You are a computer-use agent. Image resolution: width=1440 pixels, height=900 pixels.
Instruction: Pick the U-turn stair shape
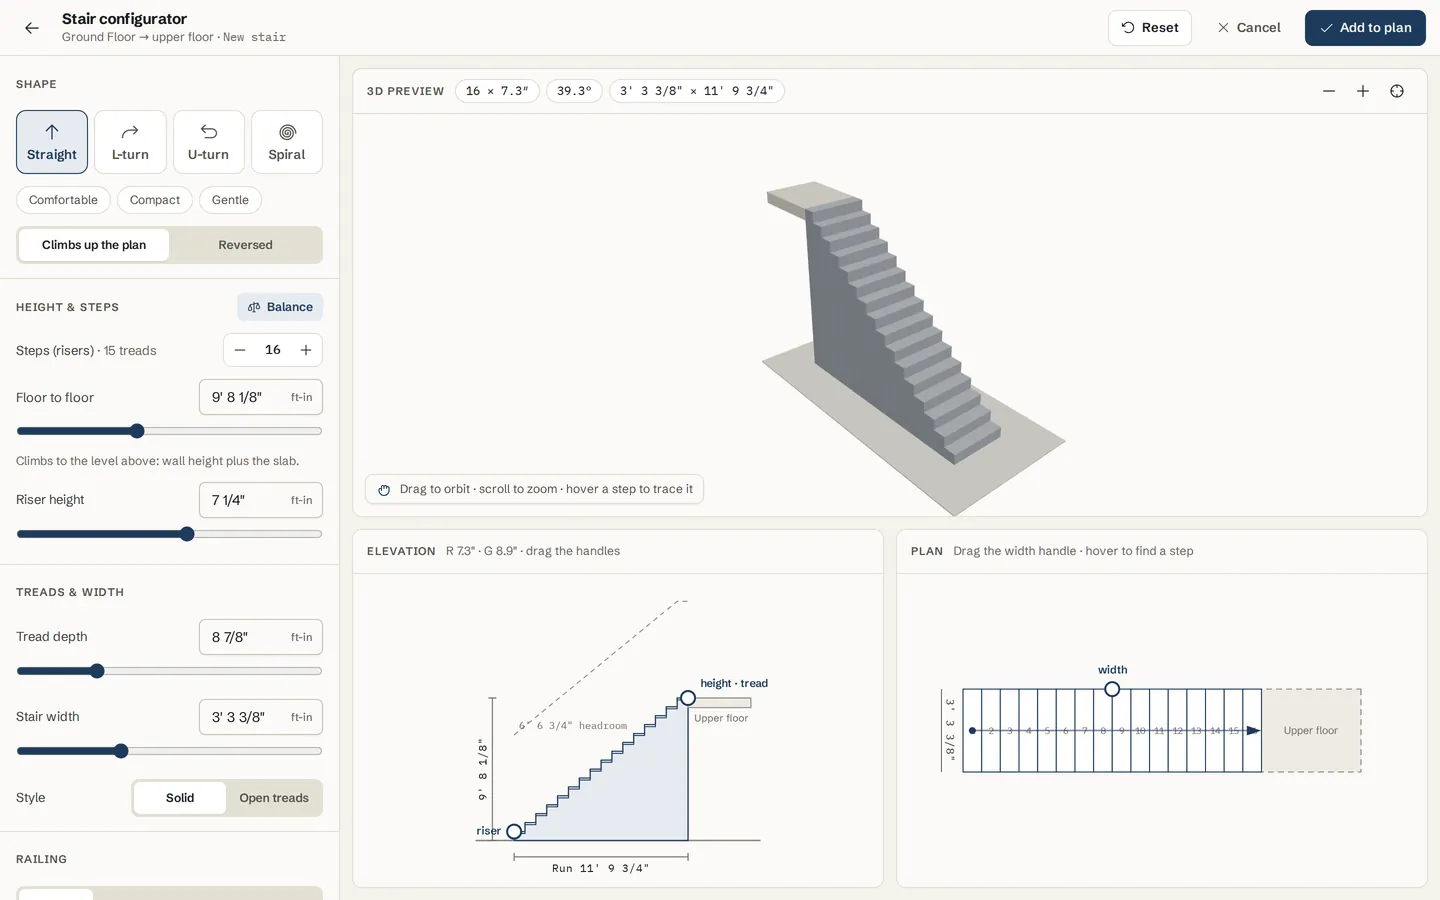(x=208, y=142)
